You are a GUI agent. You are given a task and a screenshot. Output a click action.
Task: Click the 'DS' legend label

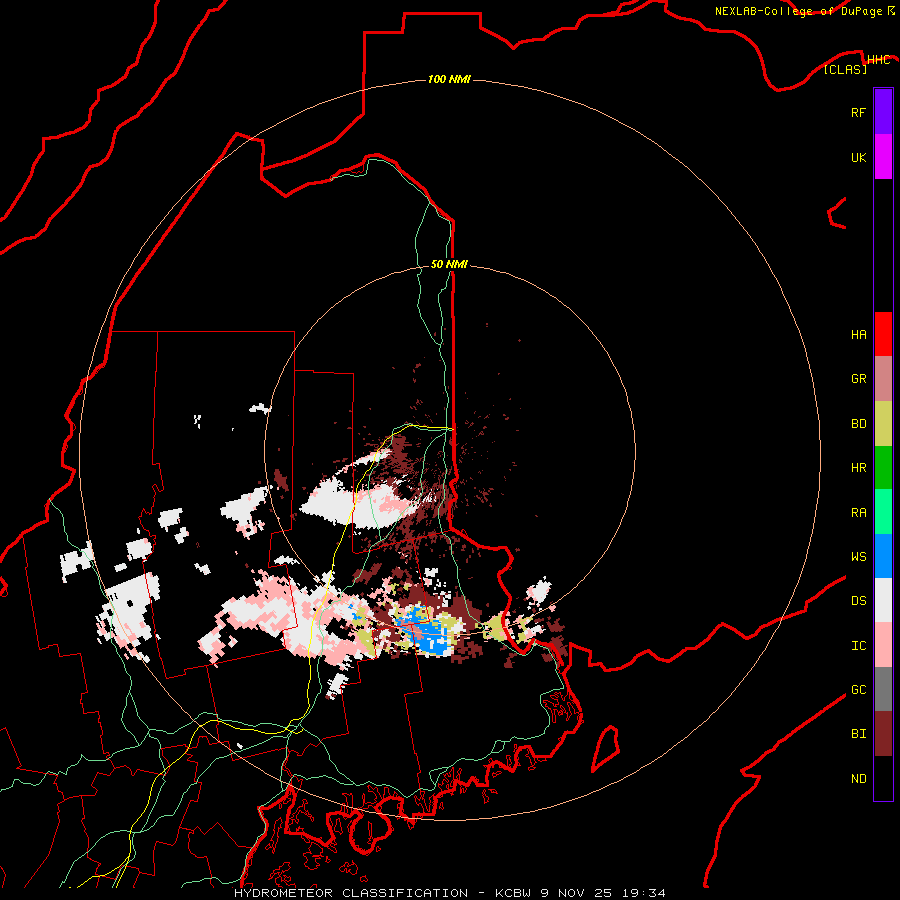pyautogui.click(x=858, y=601)
